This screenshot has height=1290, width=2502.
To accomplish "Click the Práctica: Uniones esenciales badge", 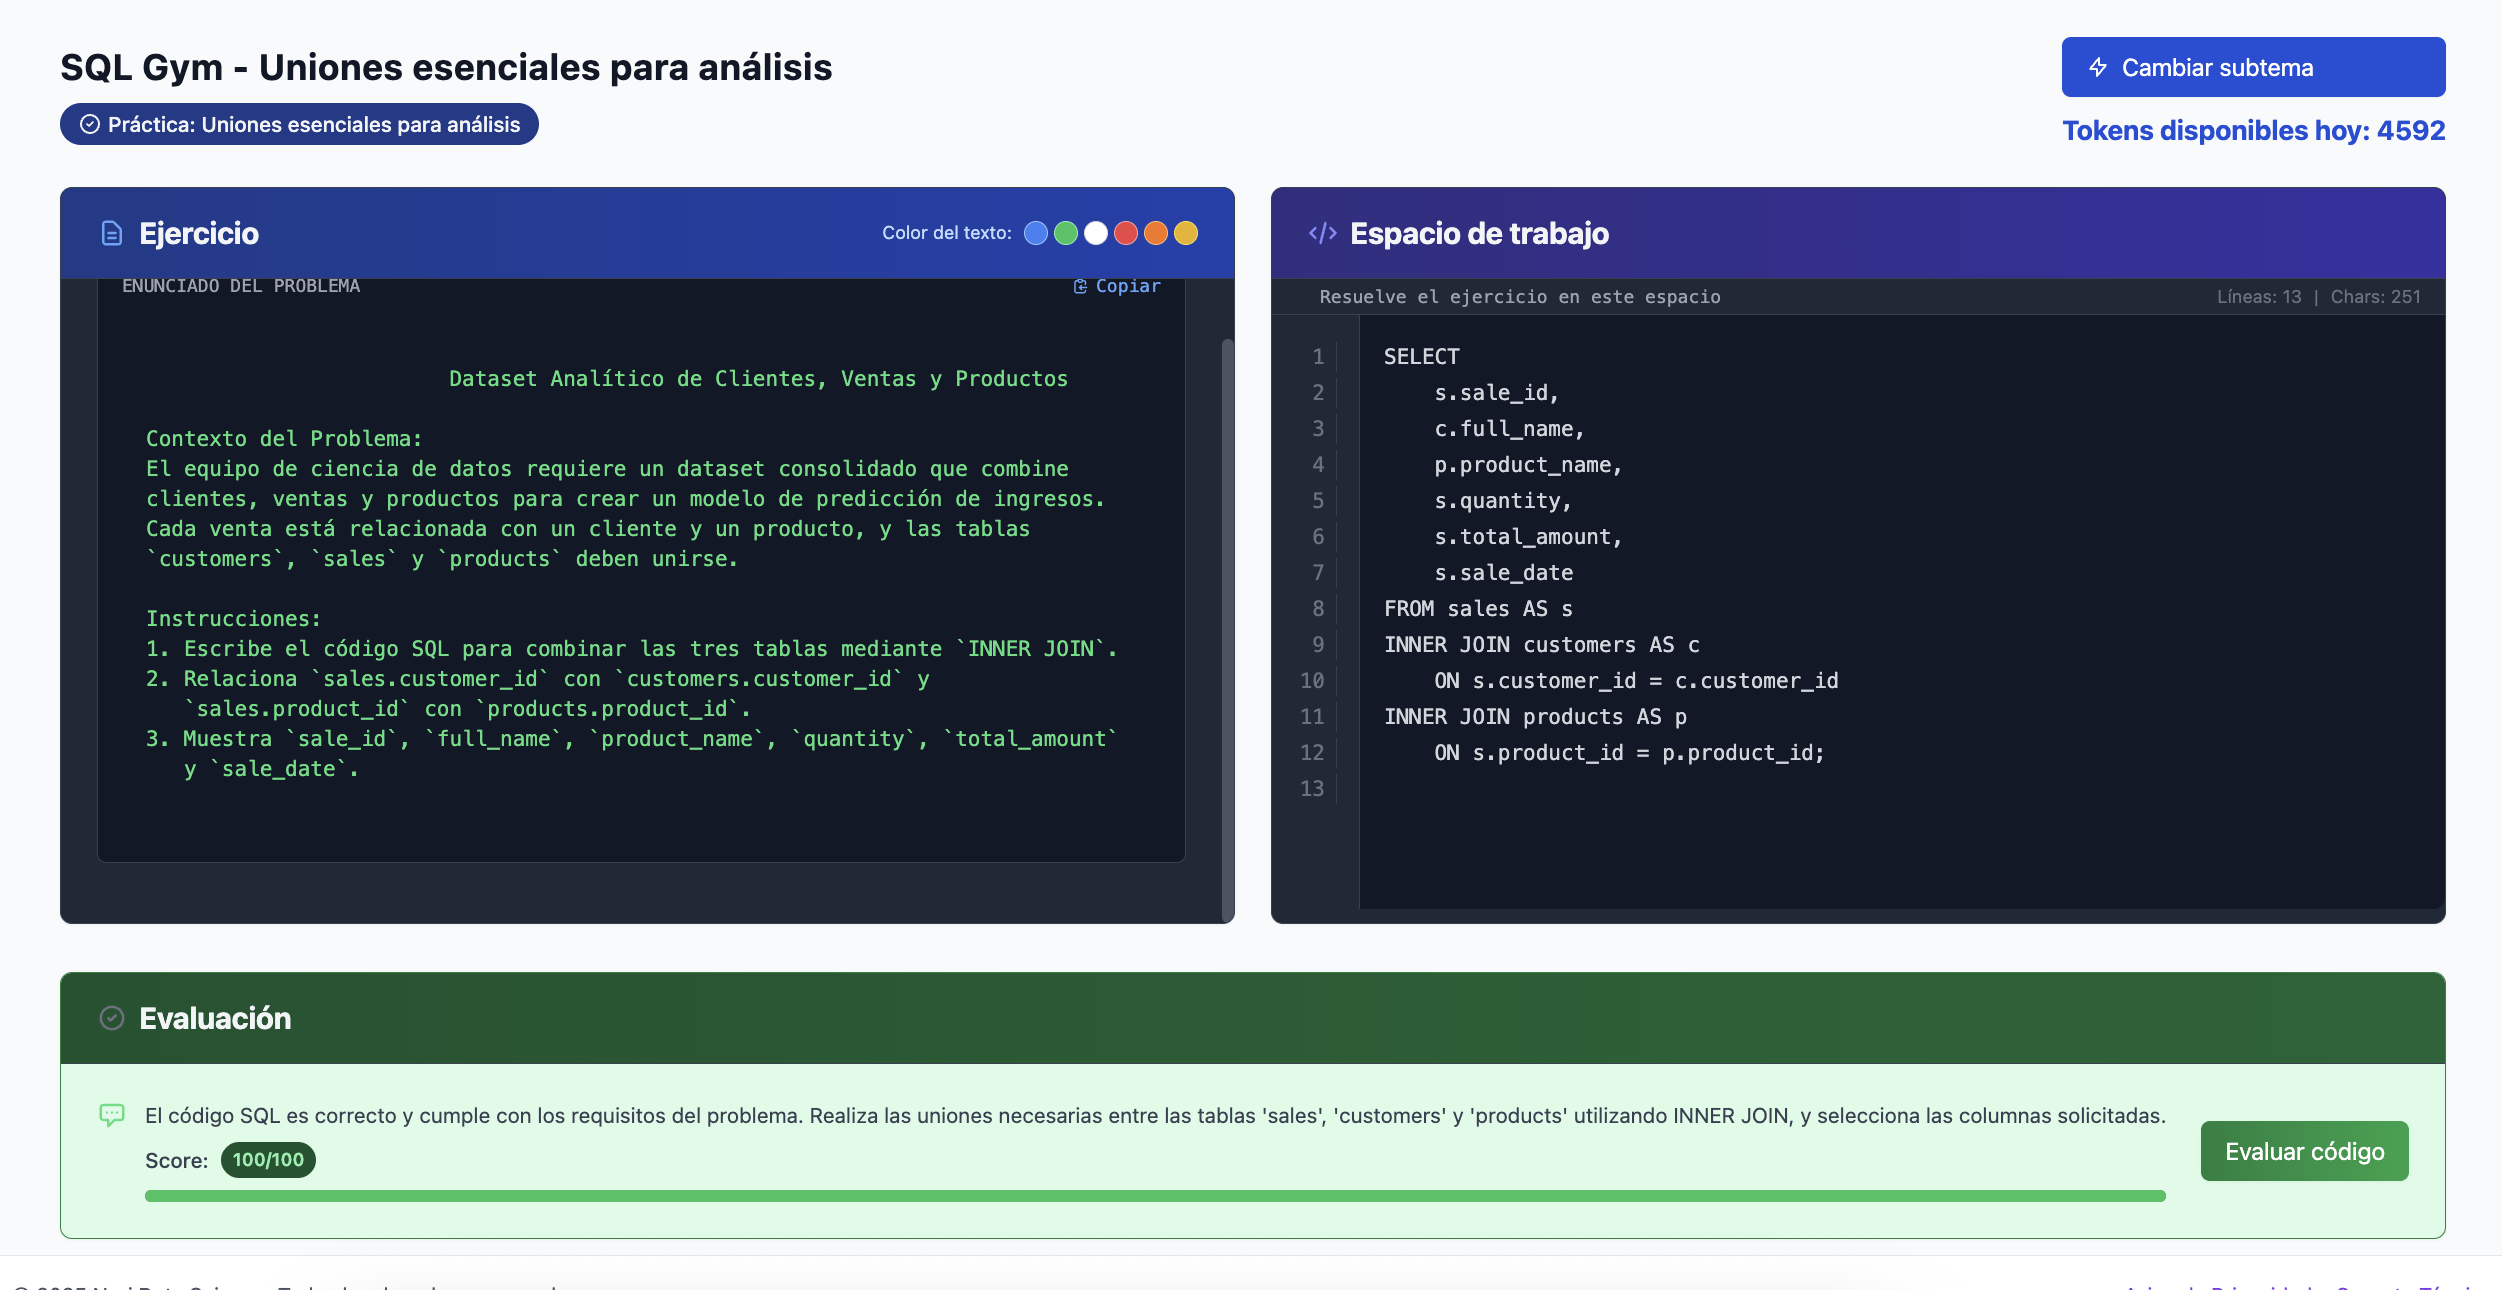I will pos(299,124).
